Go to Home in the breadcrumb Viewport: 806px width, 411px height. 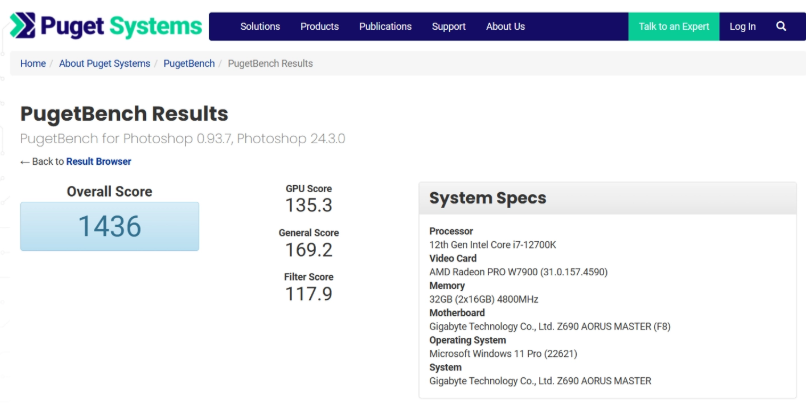[x=33, y=64]
